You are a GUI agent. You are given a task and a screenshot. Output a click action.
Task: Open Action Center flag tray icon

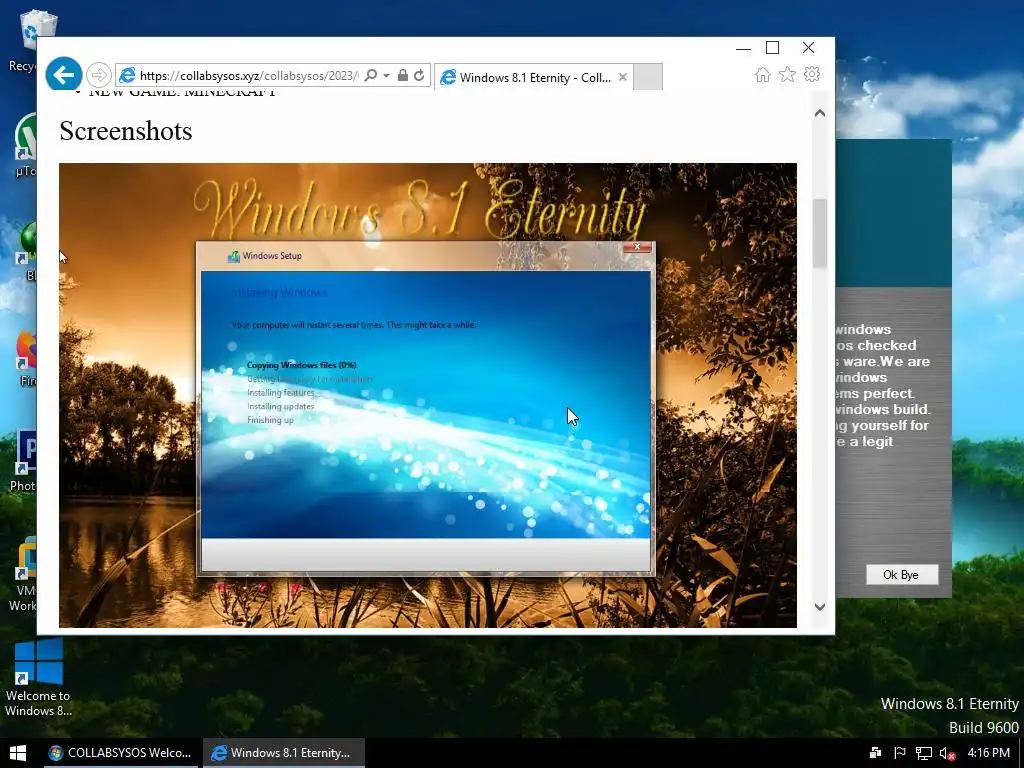pos(899,753)
